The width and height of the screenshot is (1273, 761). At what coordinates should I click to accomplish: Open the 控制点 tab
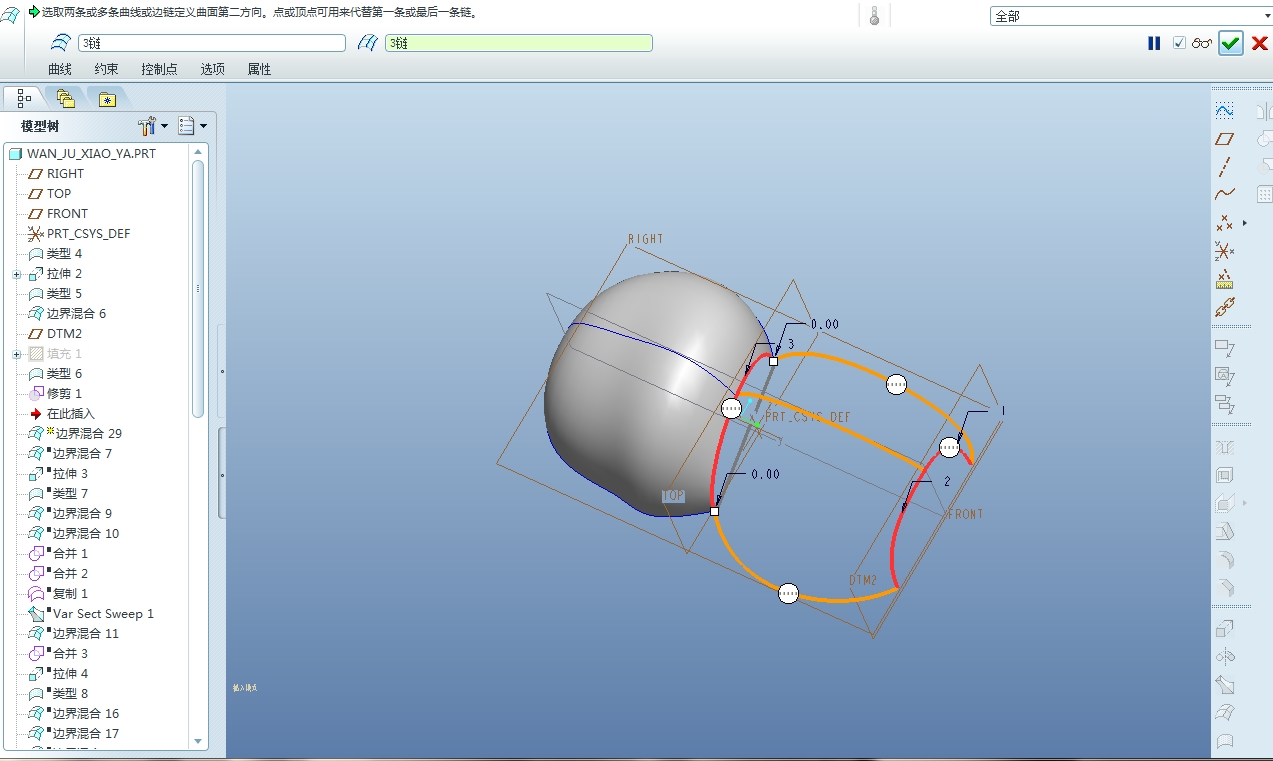159,69
